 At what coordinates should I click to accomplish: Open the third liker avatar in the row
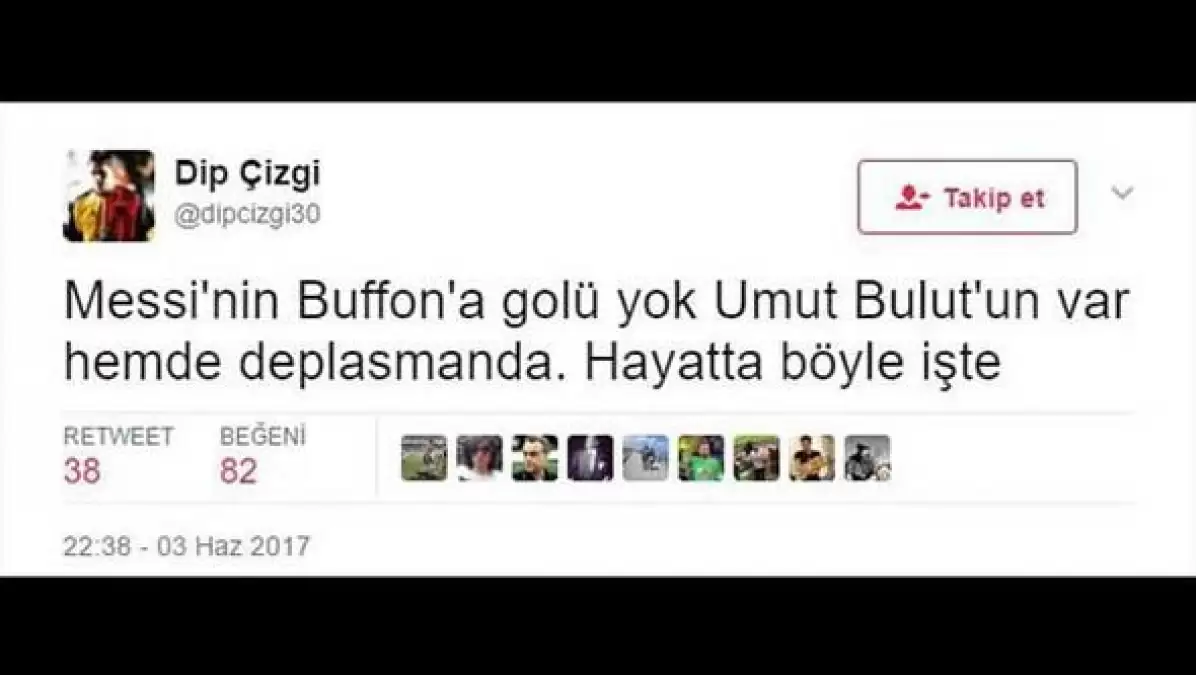click(535, 458)
